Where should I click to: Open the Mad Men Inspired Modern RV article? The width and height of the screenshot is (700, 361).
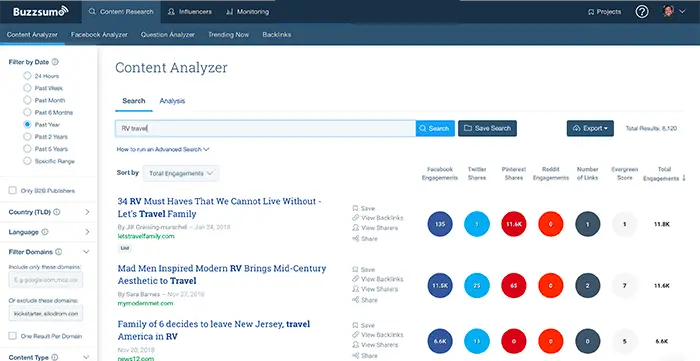point(222,274)
